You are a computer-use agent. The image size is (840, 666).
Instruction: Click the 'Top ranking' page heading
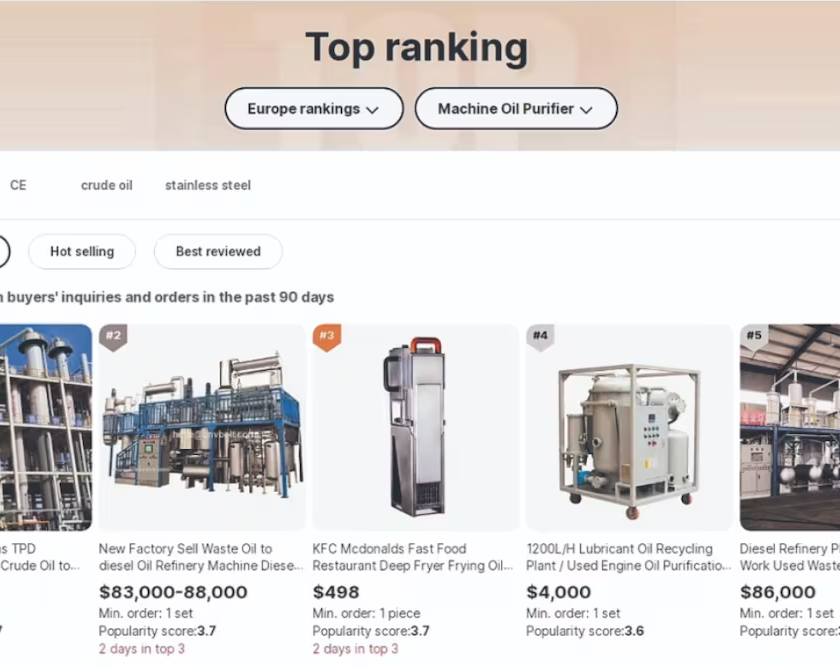[417, 48]
